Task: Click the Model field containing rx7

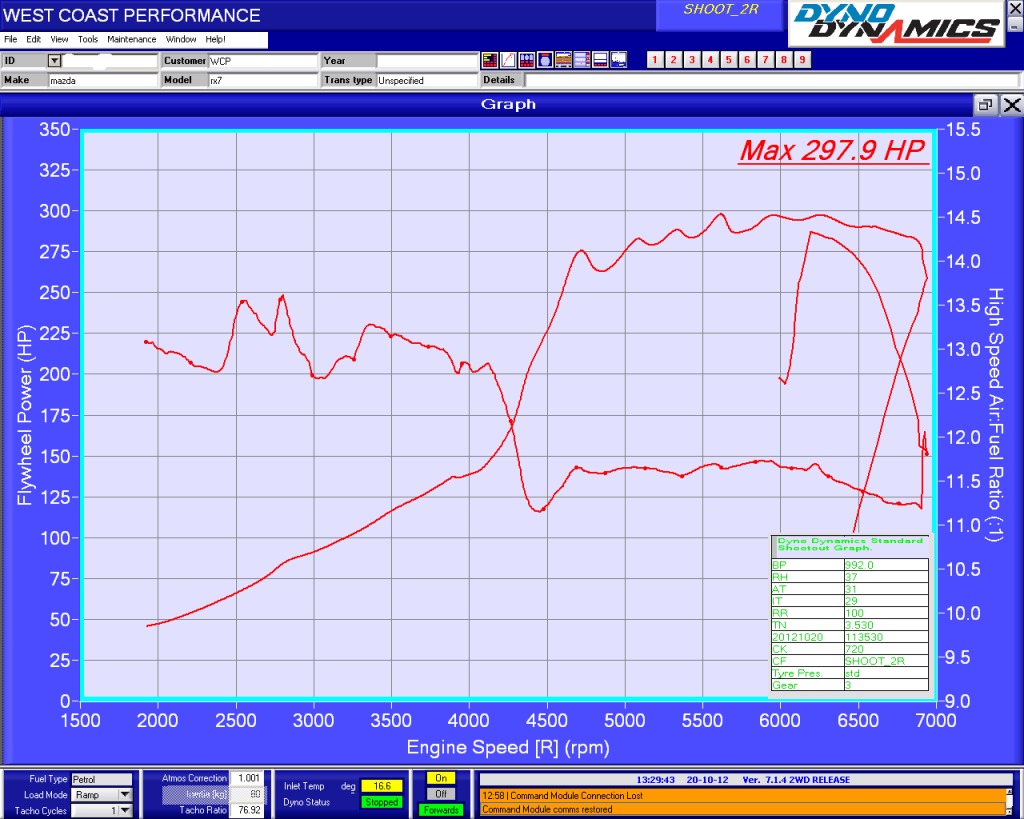Action: [x=263, y=80]
